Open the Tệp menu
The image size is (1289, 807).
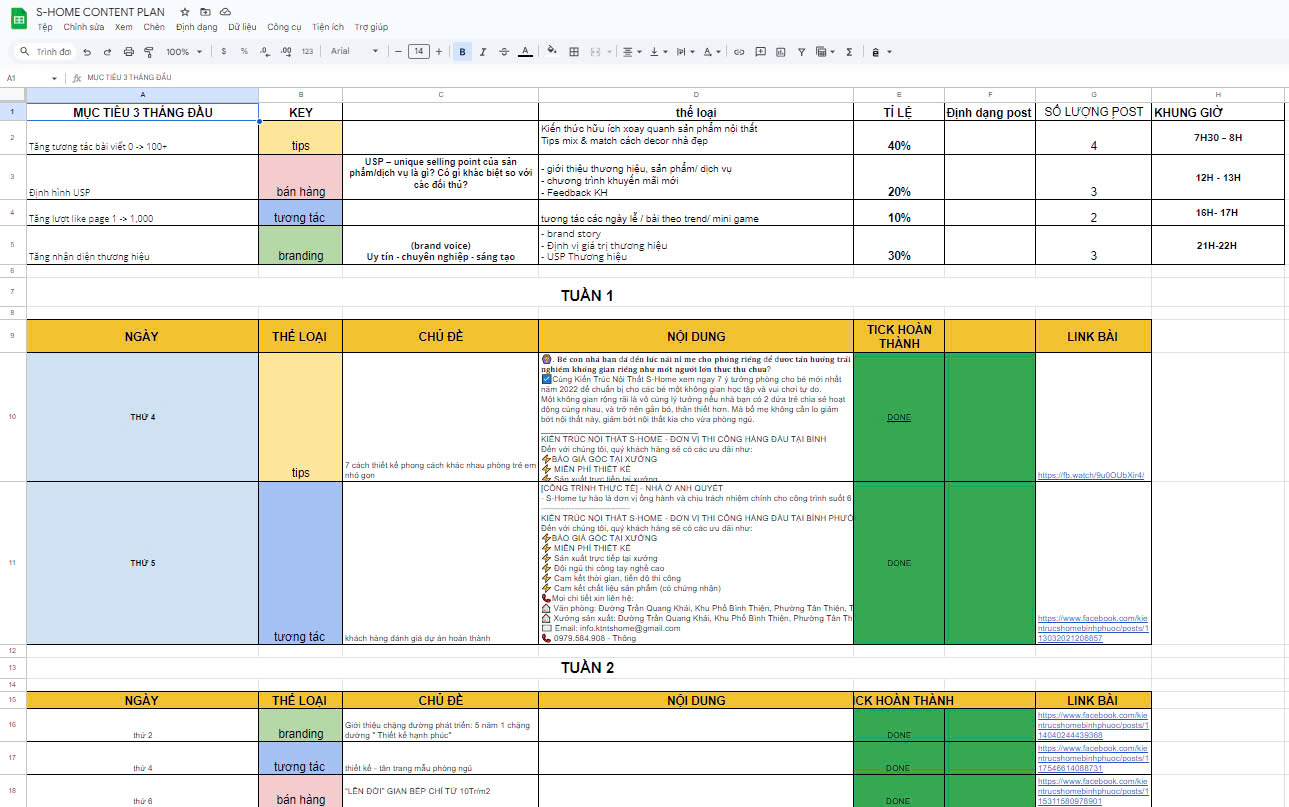pyautogui.click(x=45, y=27)
